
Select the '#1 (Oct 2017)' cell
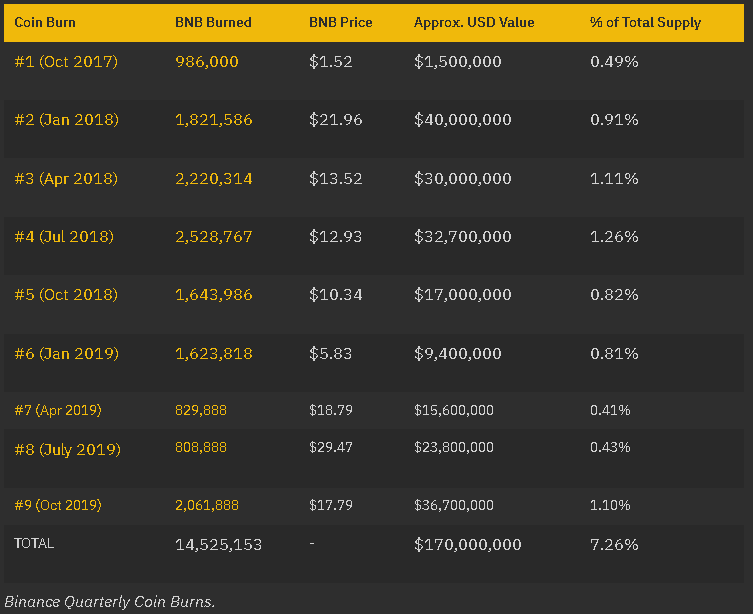[66, 61]
